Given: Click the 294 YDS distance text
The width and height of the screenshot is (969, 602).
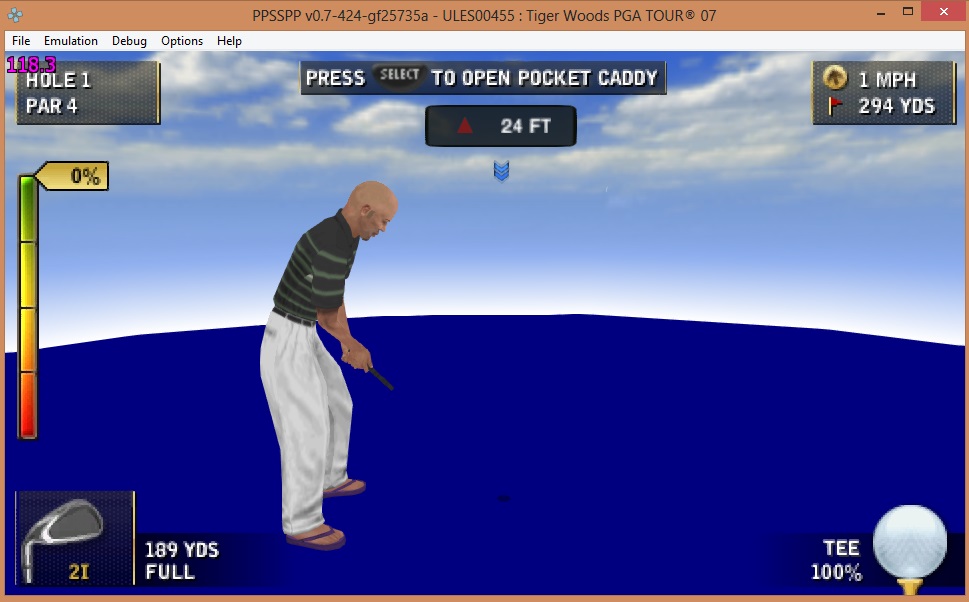Looking at the screenshot, I should (x=897, y=106).
